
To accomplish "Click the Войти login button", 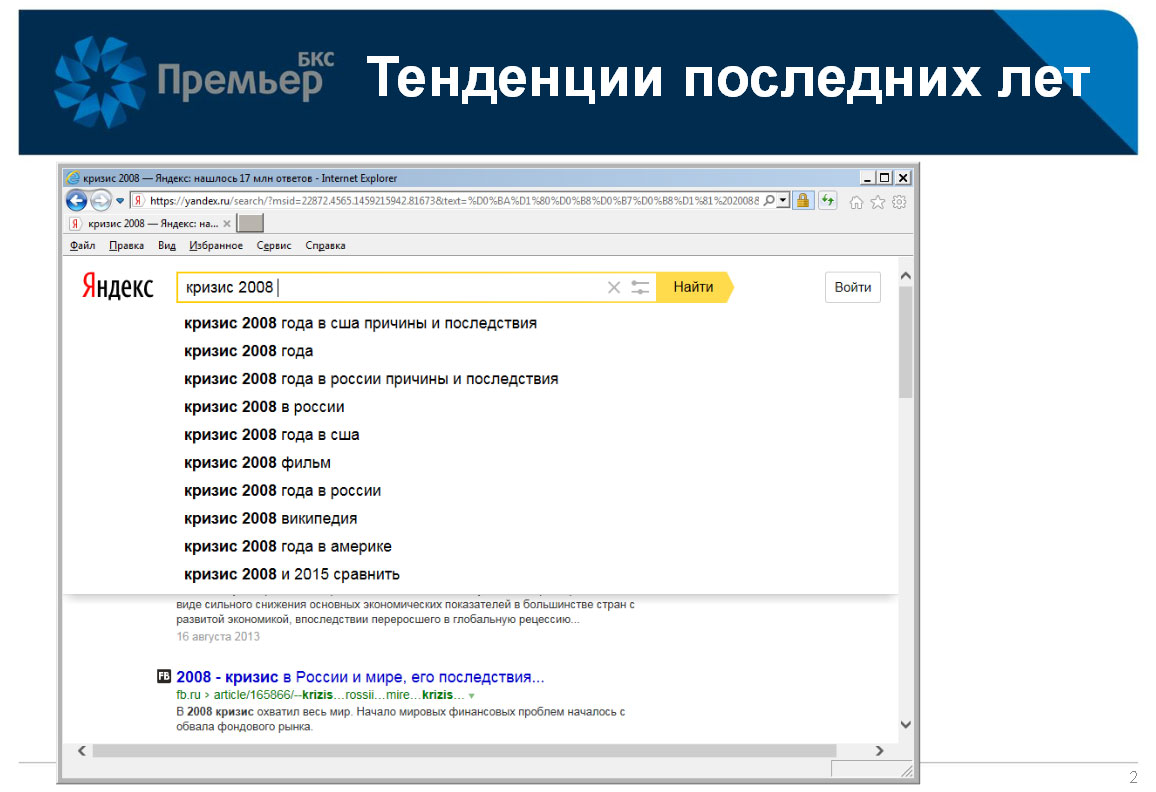I will [852, 288].
